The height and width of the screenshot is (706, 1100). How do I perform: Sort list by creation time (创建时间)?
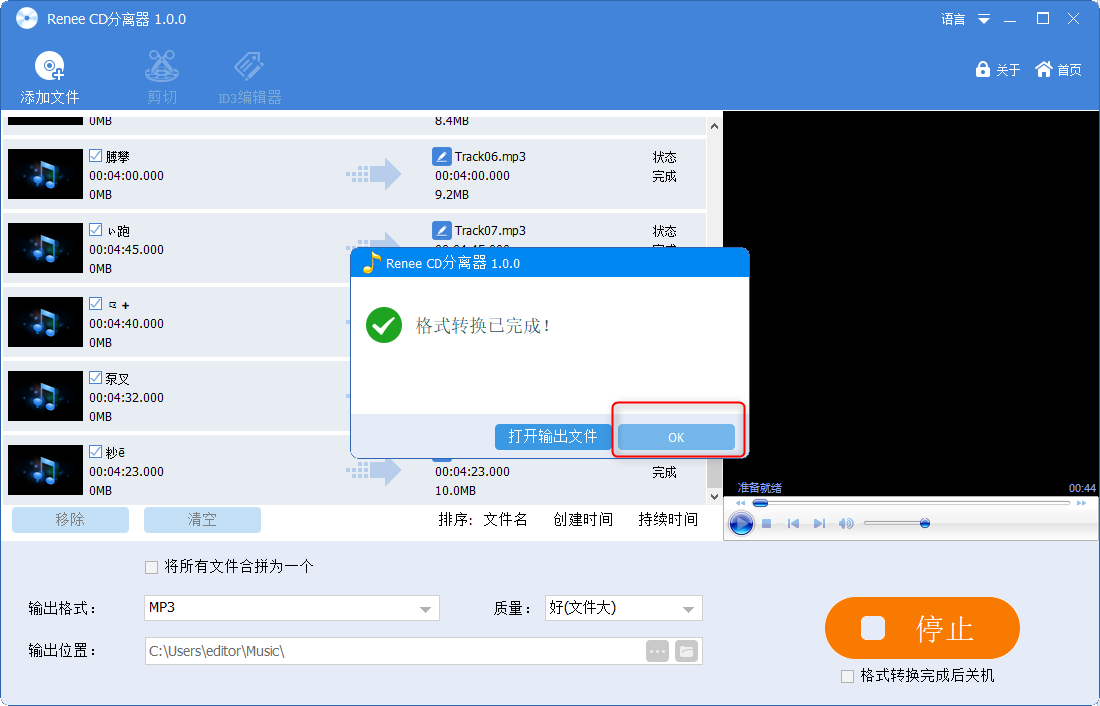point(583,519)
